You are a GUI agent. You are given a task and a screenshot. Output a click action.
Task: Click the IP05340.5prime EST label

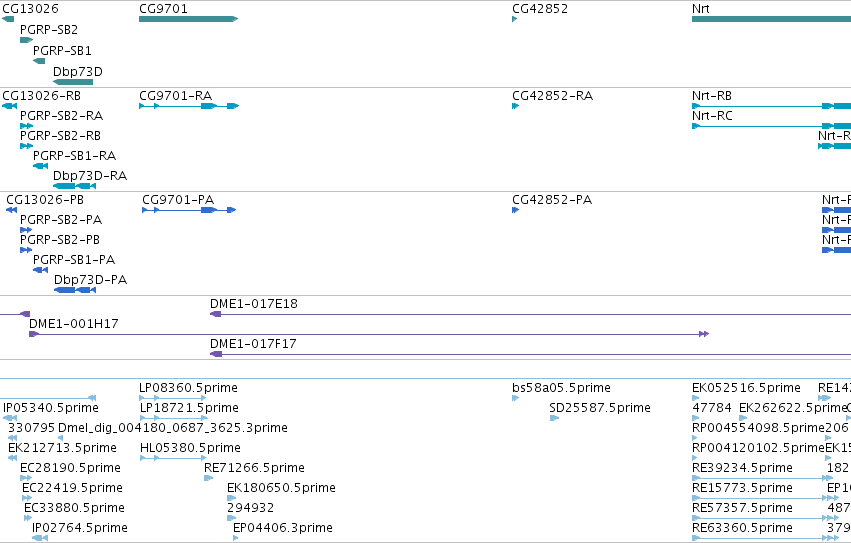point(50,408)
